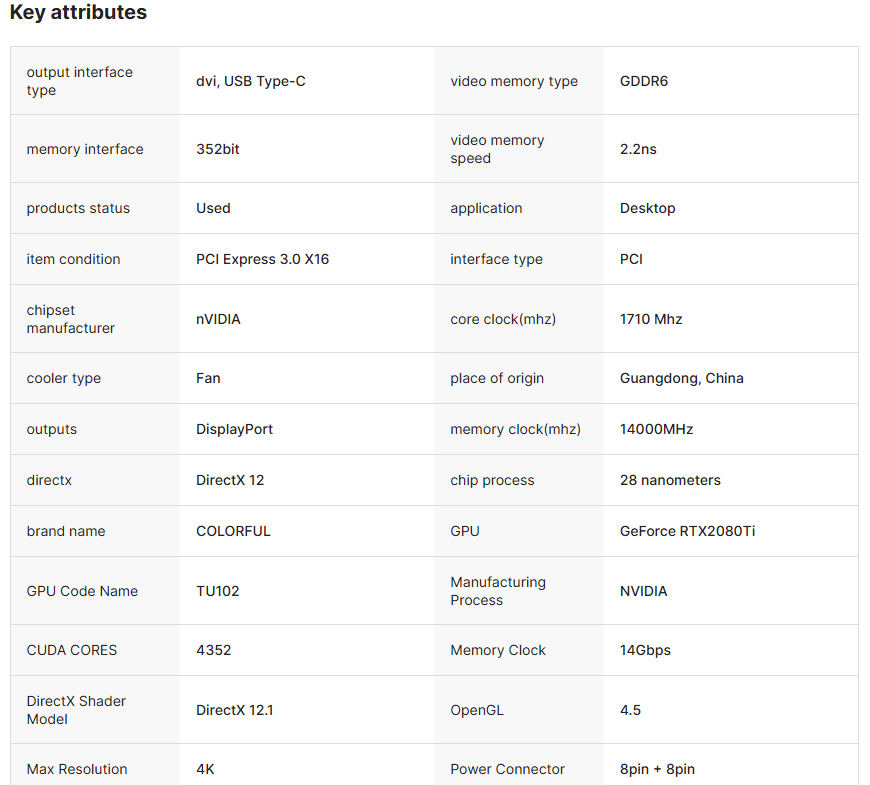Image resolution: width=870 pixels, height=785 pixels.
Task: Select the 'CUDA CORES' label
Action: click(x=72, y=650)
